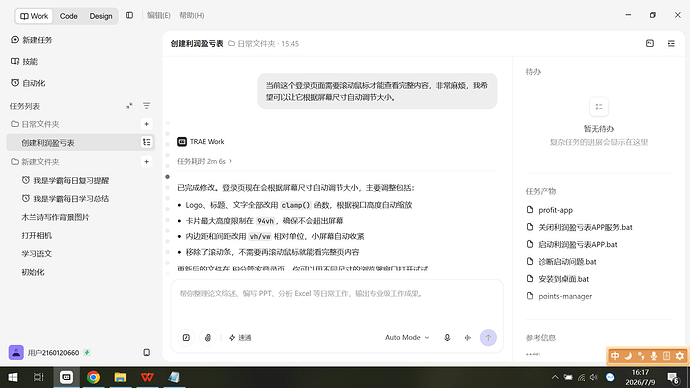The height and width of the screenshot is (388, 690).
Task: Attach a file with the paperclip icon
Action: click(x=208, y=338)
